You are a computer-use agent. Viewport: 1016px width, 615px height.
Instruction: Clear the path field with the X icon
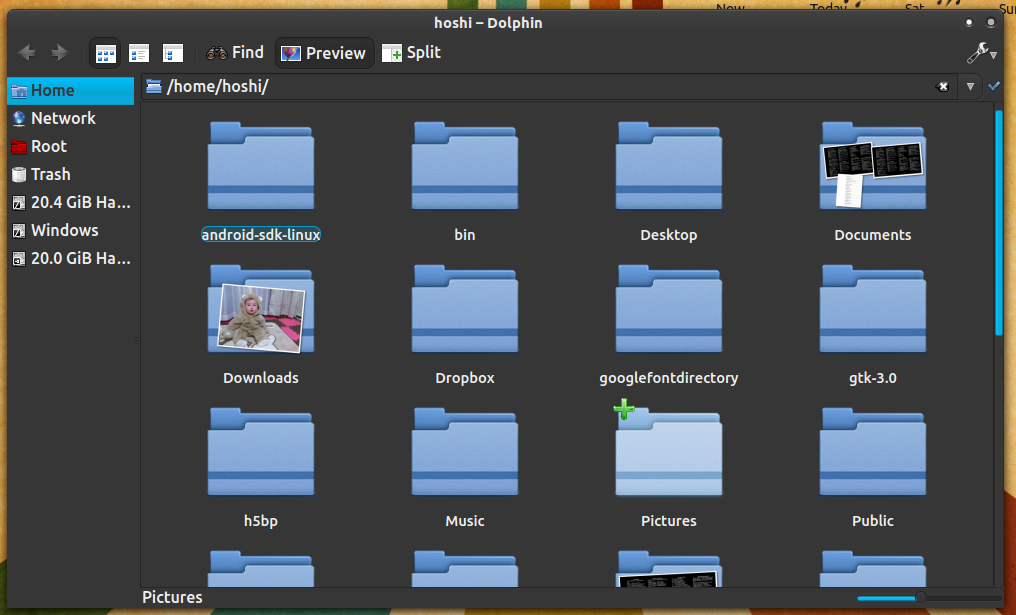[x=942, y=86]
